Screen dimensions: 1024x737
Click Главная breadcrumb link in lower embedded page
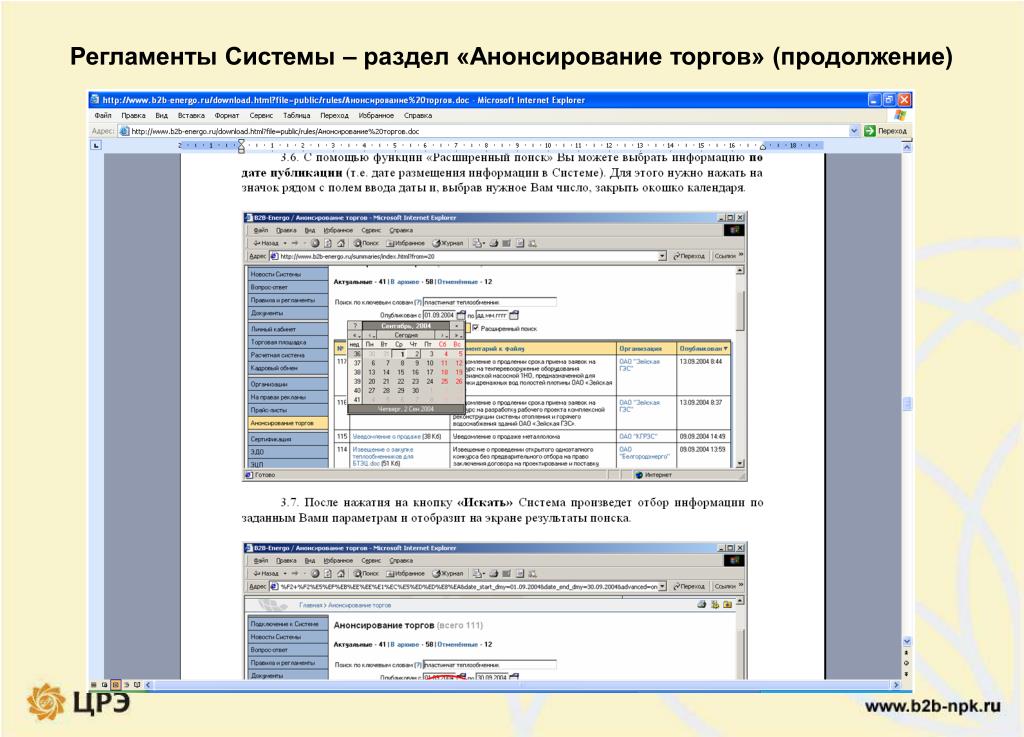tap(311, 605)
